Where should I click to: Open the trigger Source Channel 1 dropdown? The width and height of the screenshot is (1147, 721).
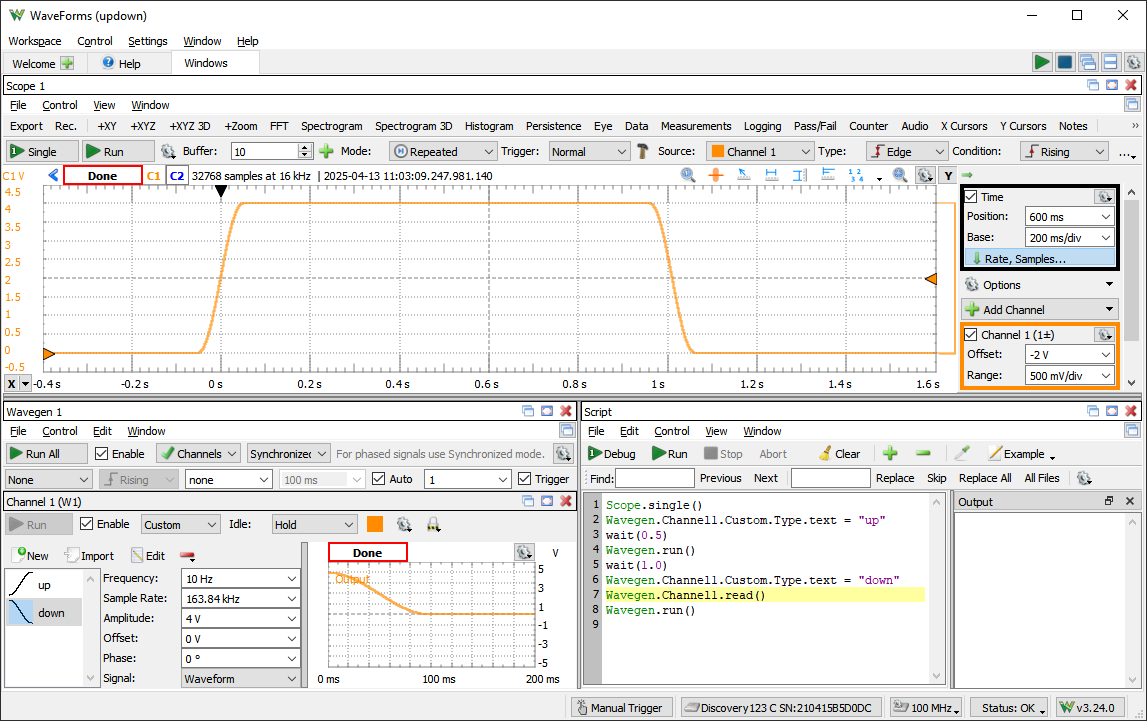click(760, 152)
